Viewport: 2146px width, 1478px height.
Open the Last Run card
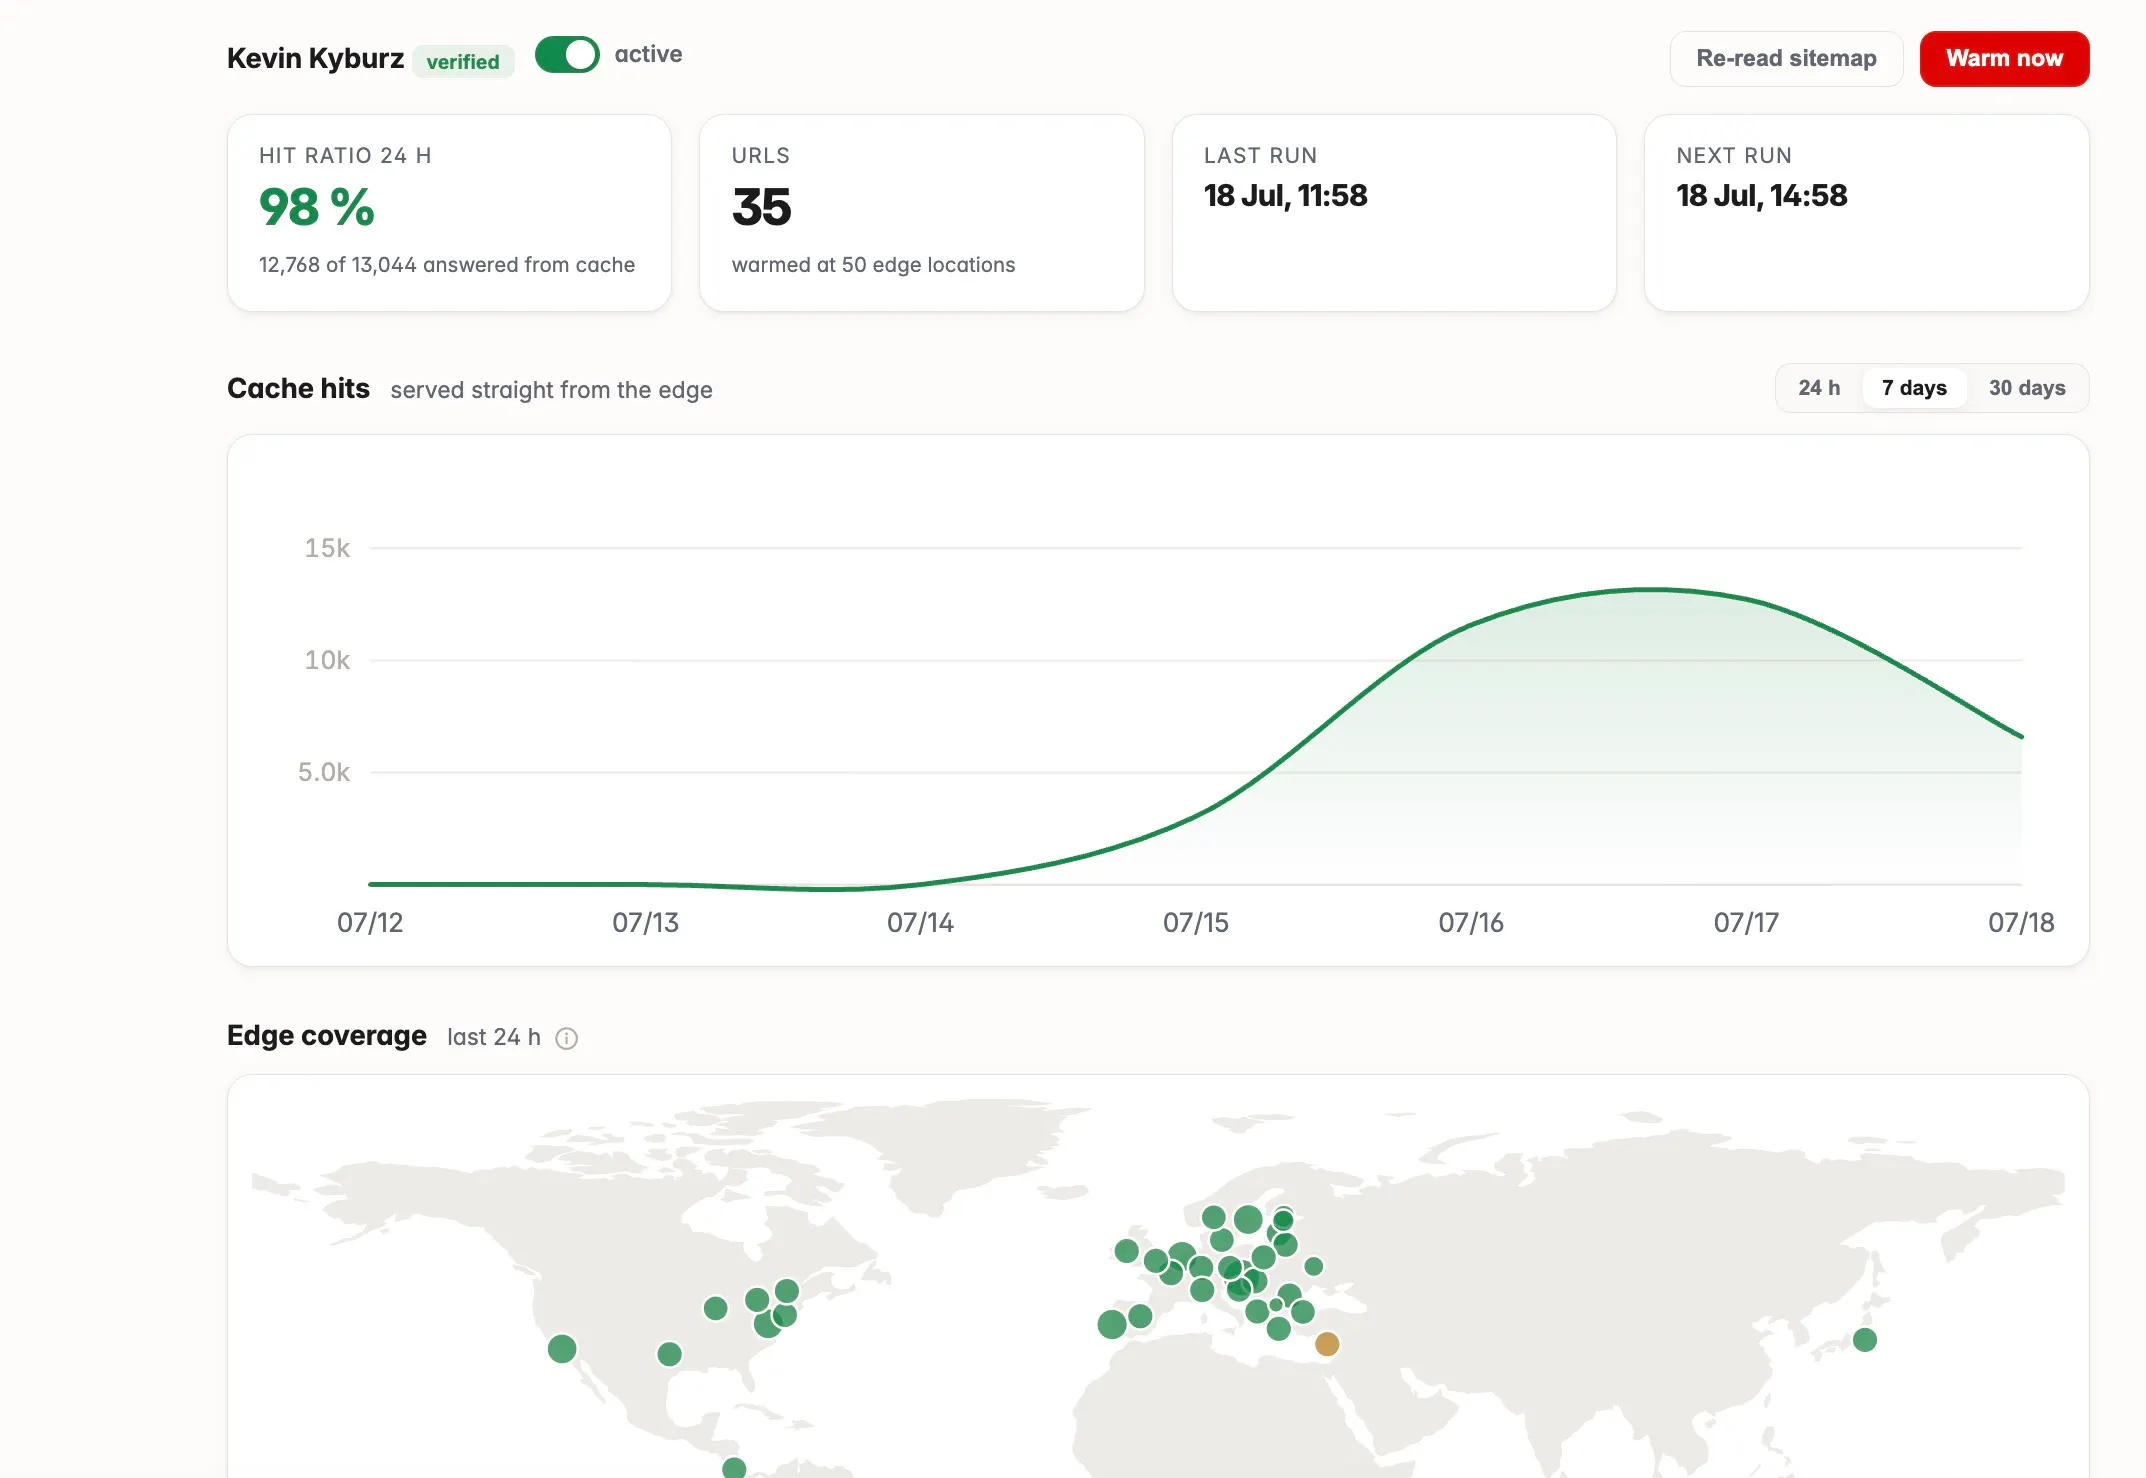click(1394, 213)
